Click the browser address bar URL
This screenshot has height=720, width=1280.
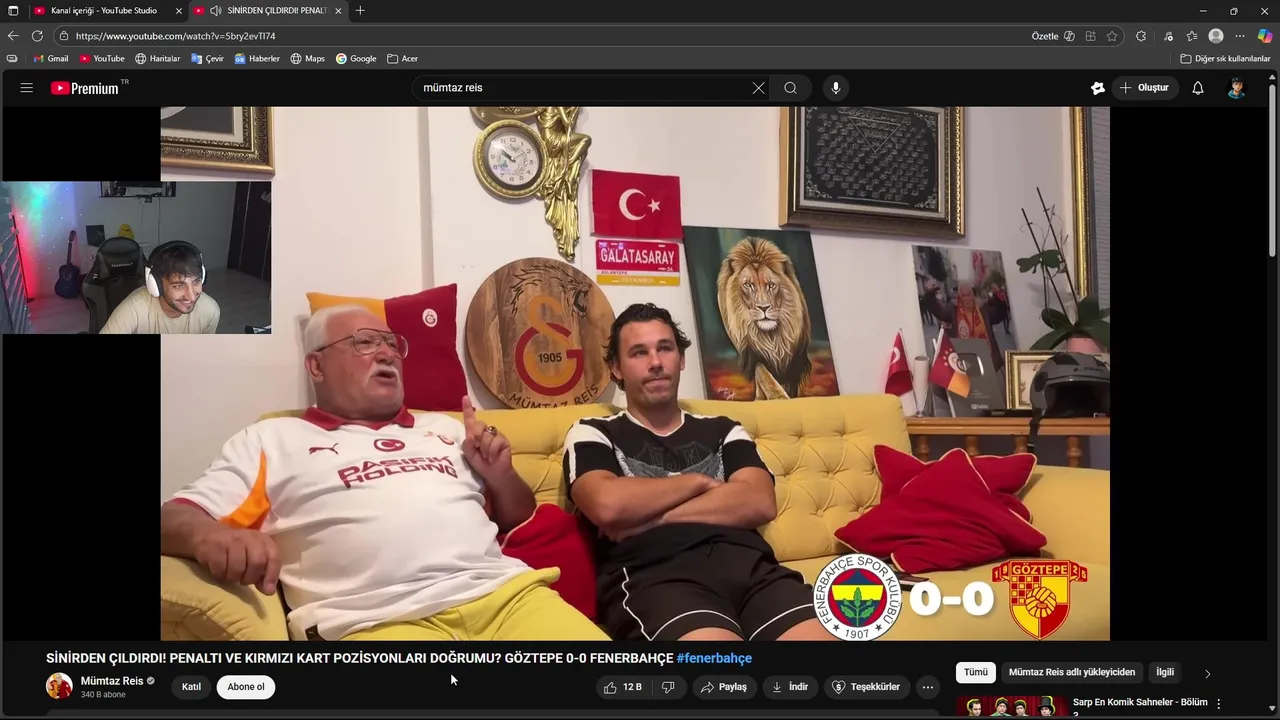175,36
